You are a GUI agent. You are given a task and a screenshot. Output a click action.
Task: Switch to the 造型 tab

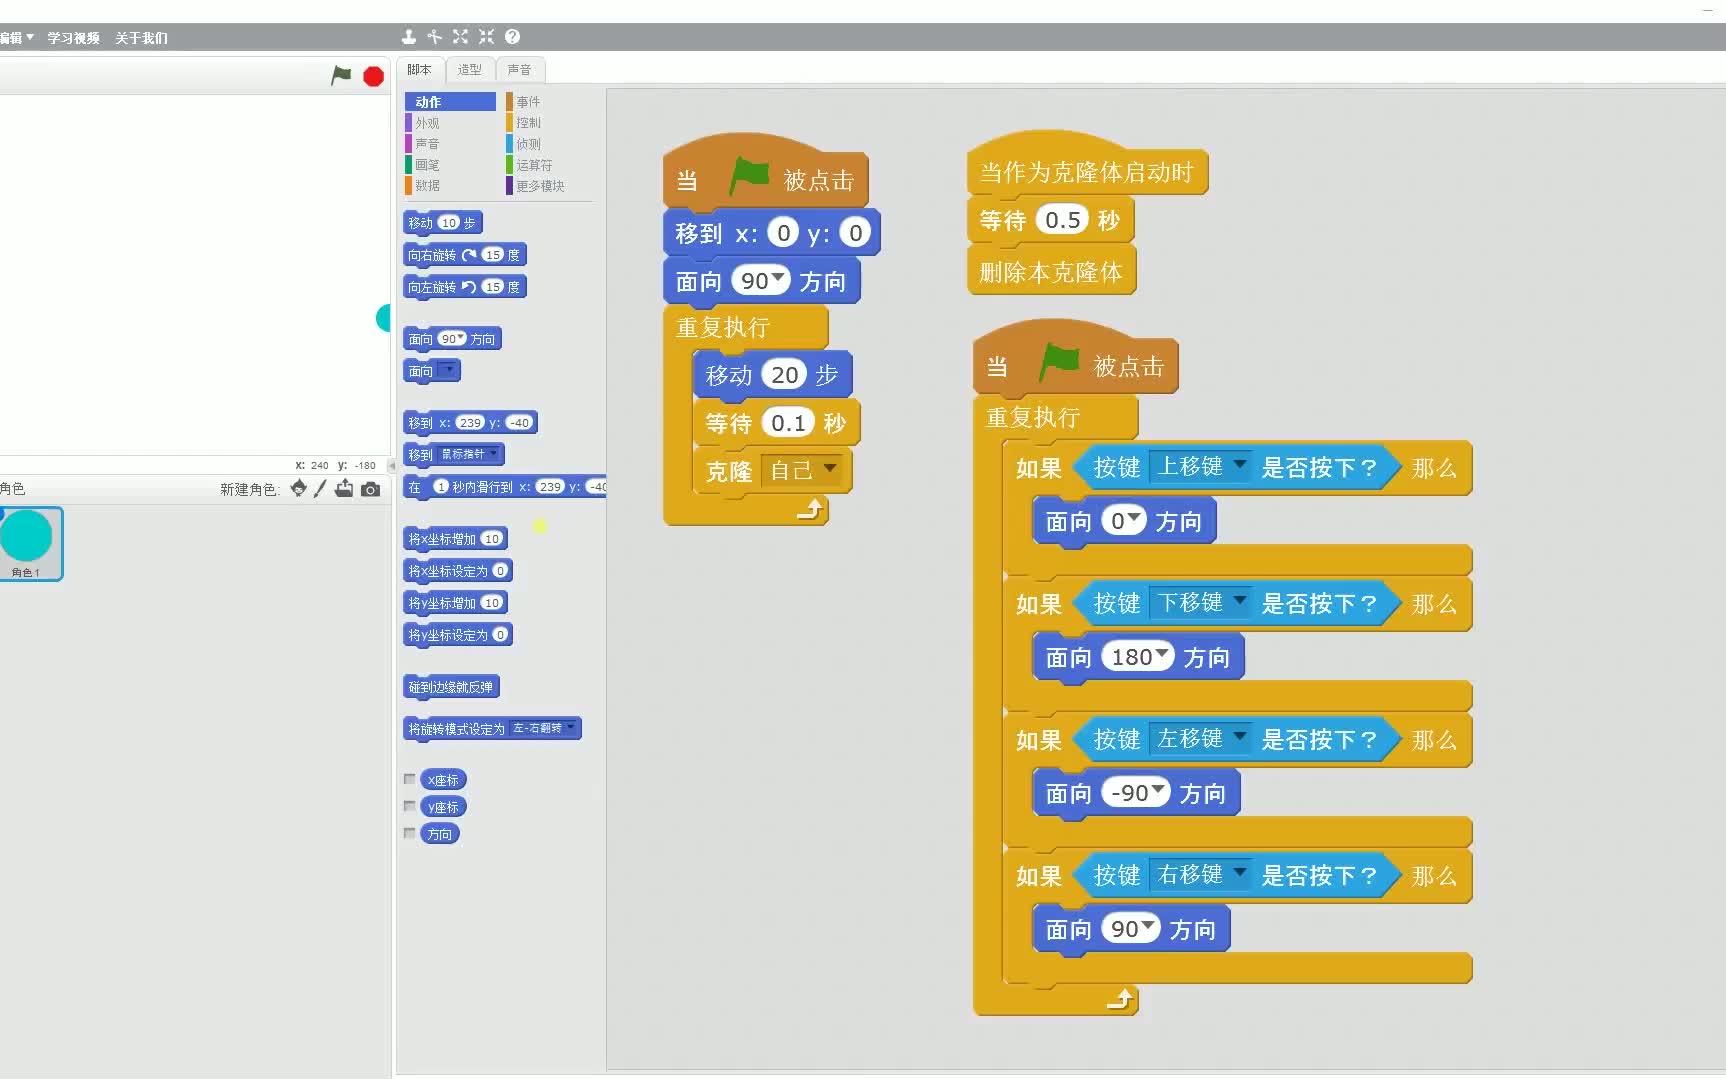click(x=469, y=69)
